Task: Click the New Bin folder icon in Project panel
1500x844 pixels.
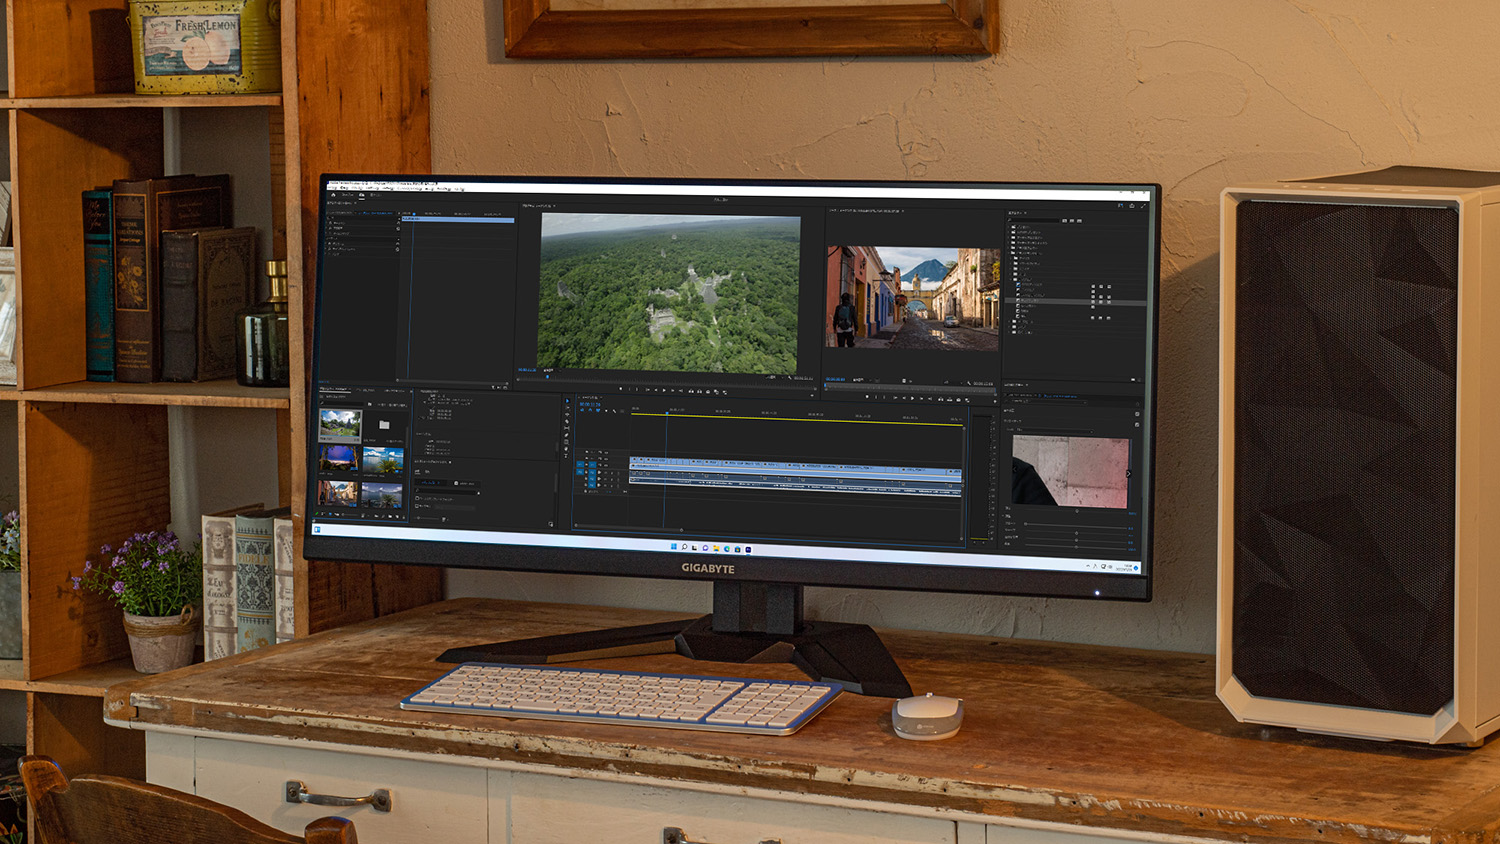Action: pos(390,516)
